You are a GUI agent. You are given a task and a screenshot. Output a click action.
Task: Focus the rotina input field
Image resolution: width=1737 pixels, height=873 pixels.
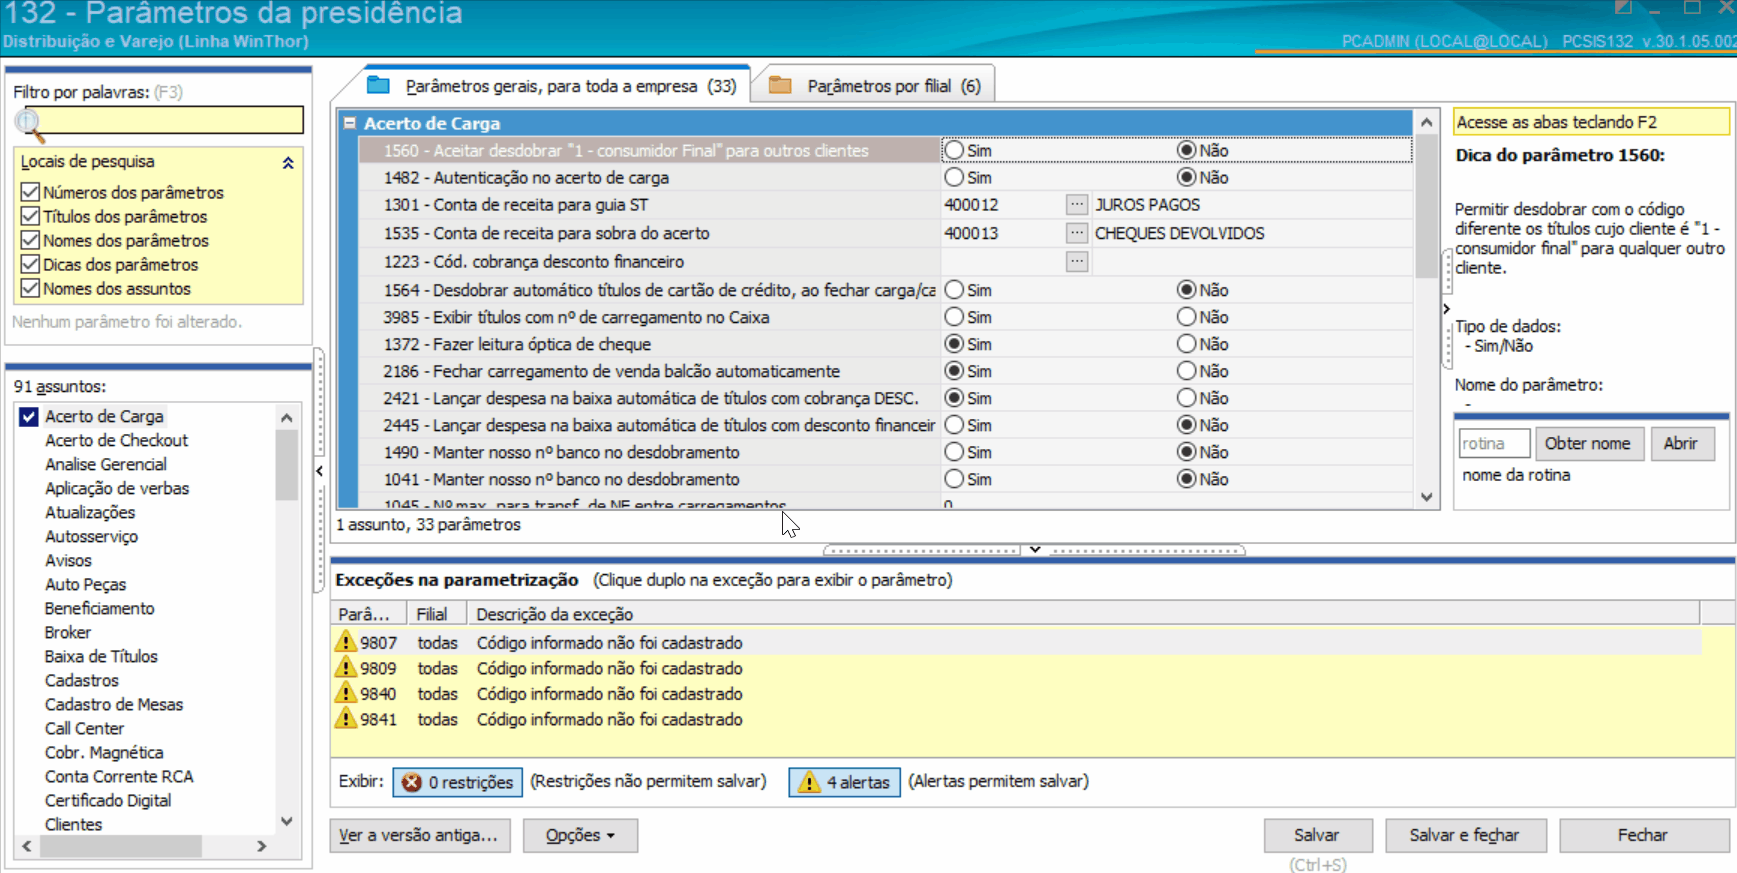click(1494, 444)
